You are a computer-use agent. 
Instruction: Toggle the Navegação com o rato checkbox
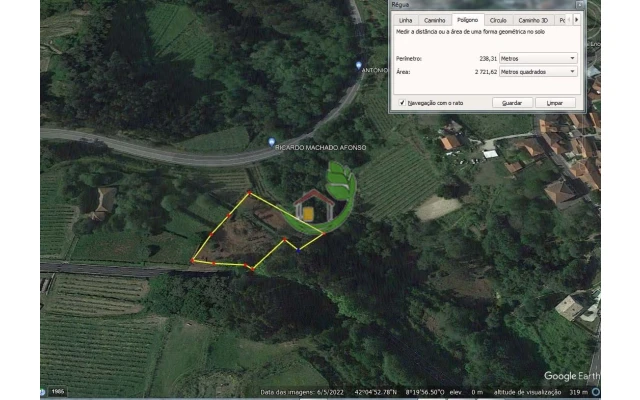[402, 103]
